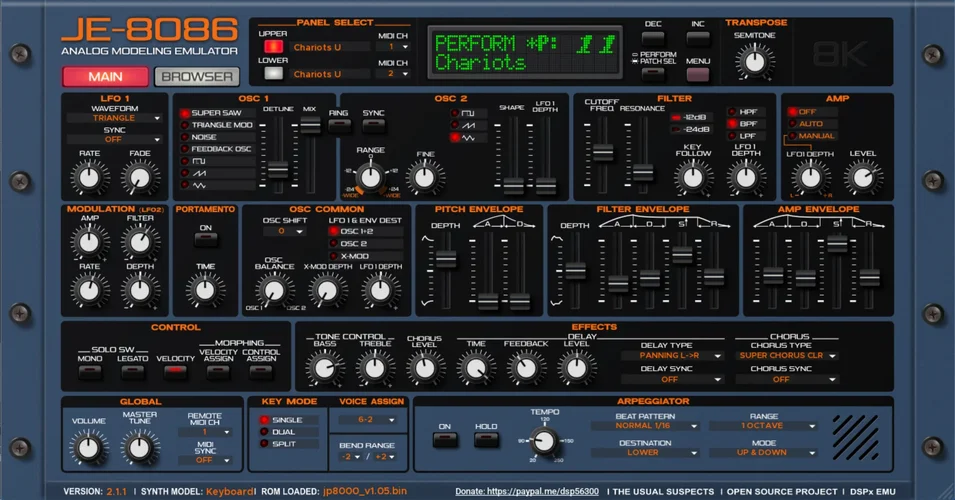Click the Arpeggiator Tempo knob
This screenshot has width=955, height=500.
point(544,440)
